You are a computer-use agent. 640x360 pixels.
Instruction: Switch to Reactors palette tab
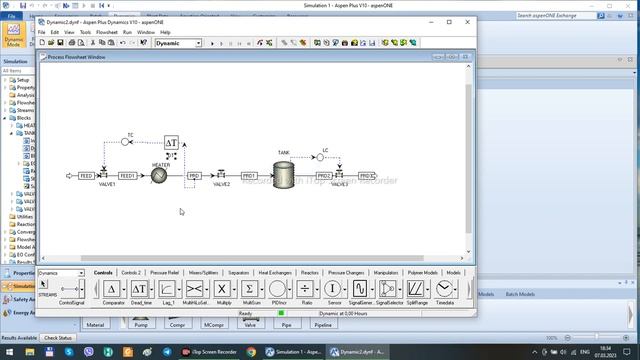point(309,273)
